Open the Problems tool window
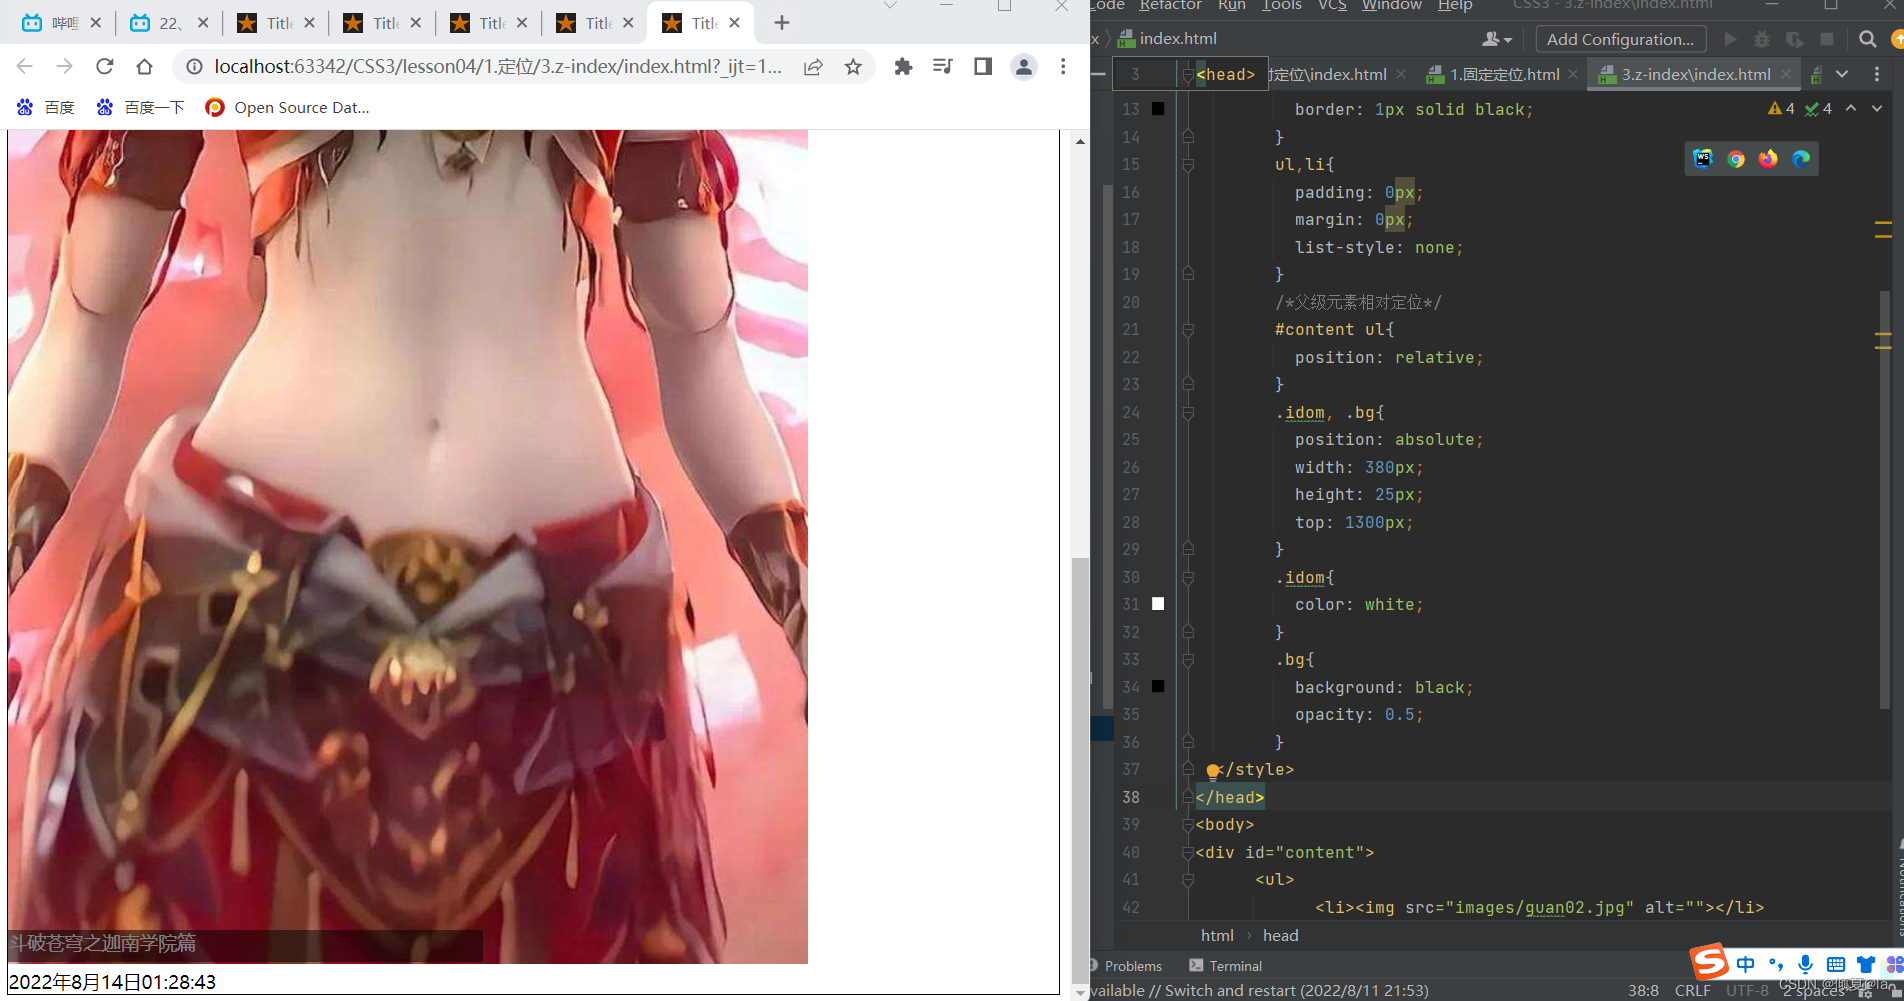1904x1001 pixels. pos(1125,966)
